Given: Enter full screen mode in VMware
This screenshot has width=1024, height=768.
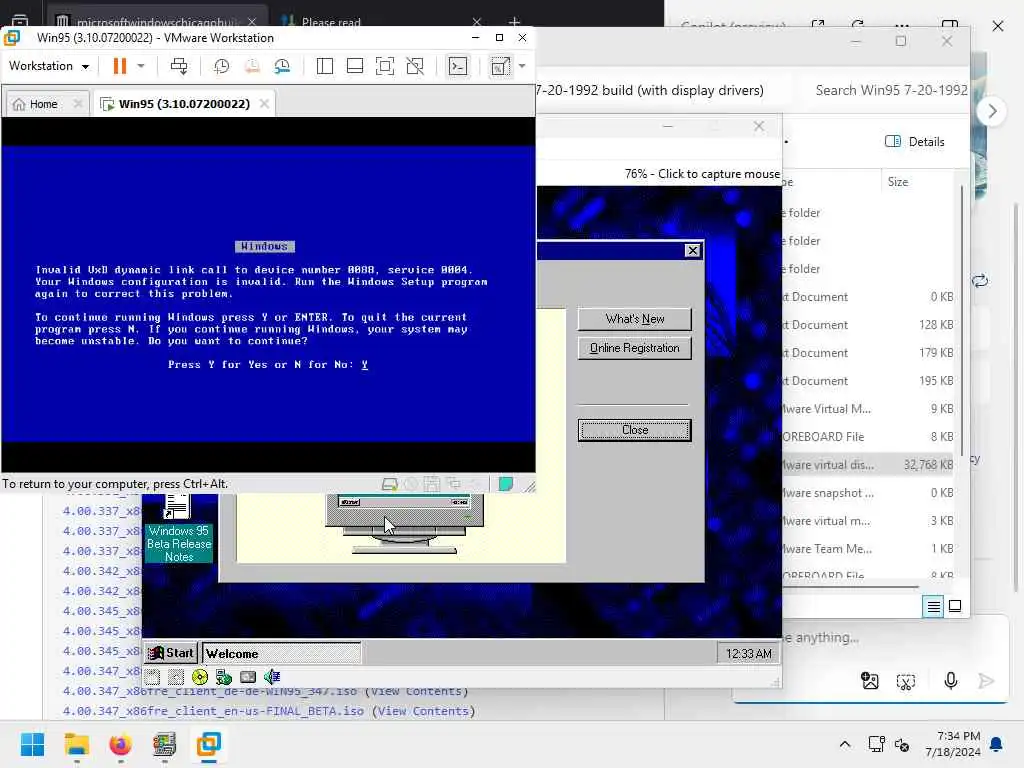Looking at the screenshot, I should 385,66.
